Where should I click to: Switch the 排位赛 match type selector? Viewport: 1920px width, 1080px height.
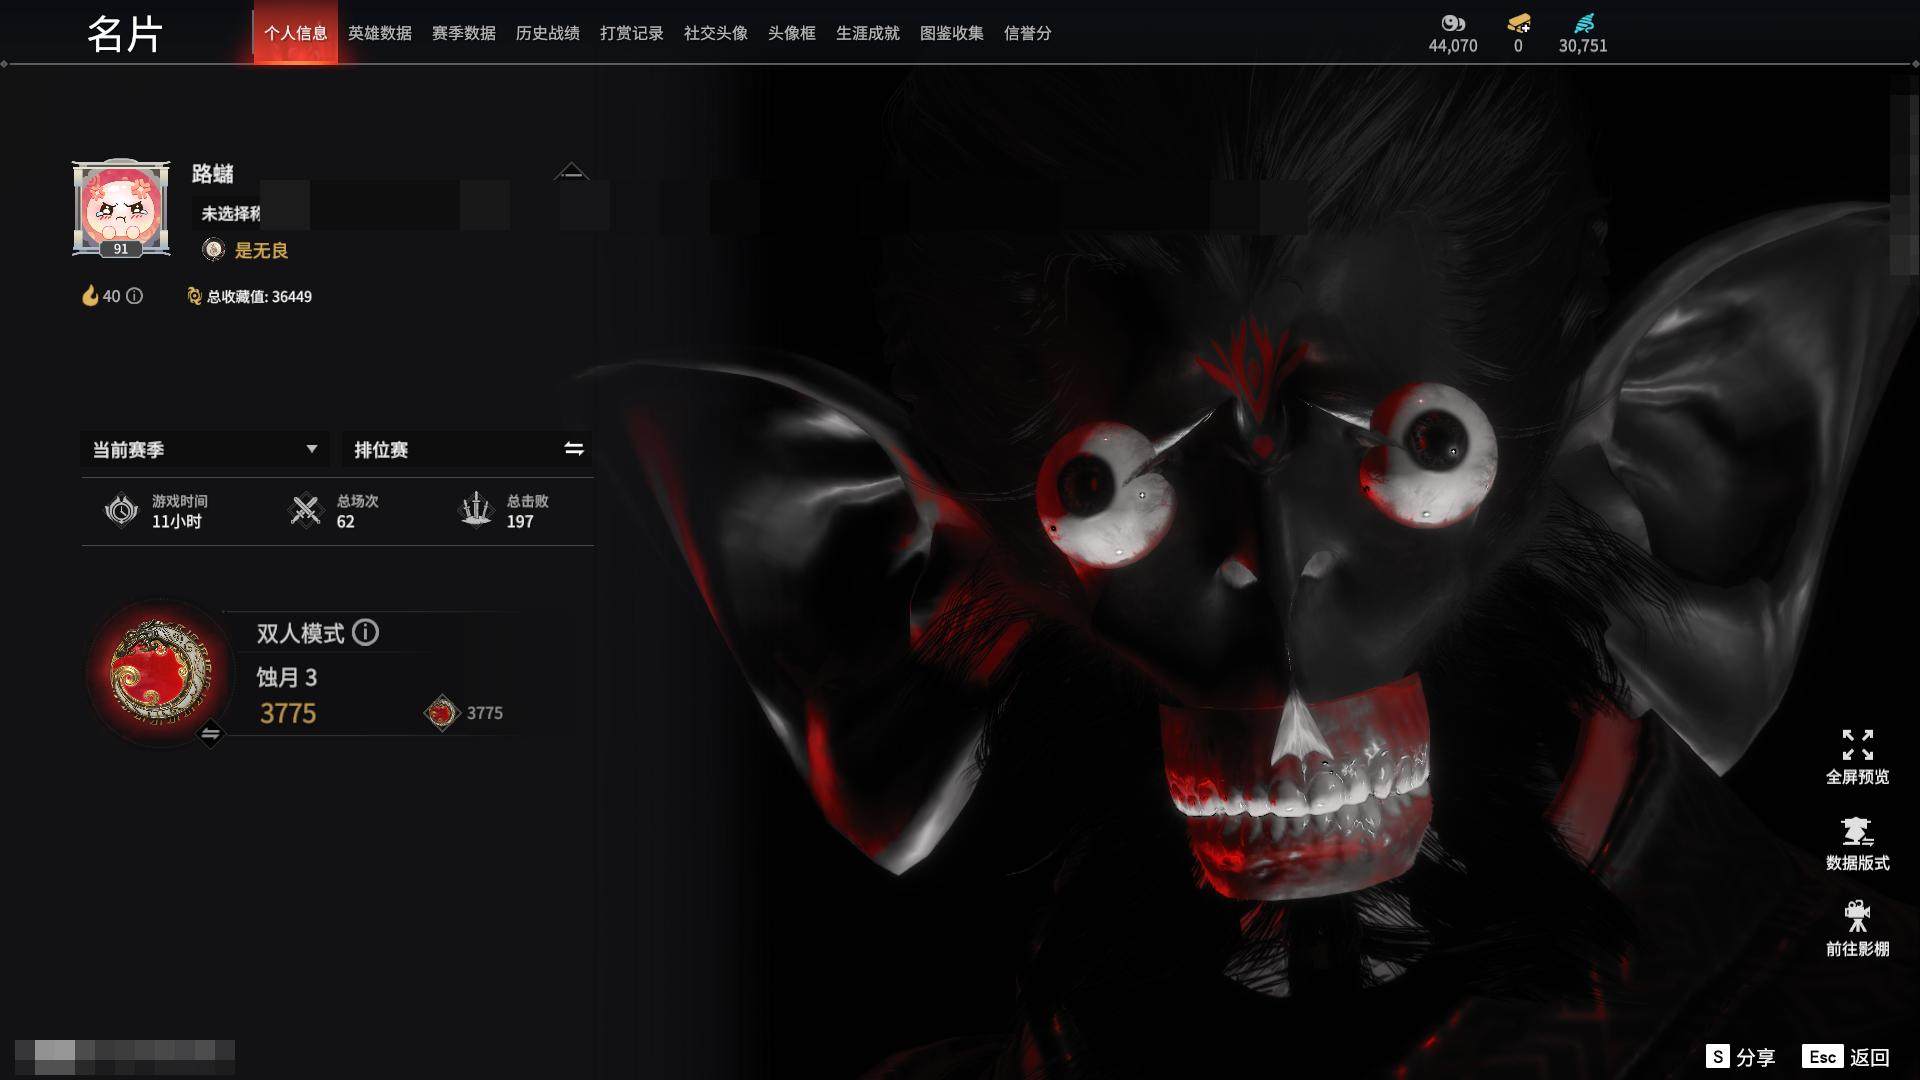tap(467, 449)
